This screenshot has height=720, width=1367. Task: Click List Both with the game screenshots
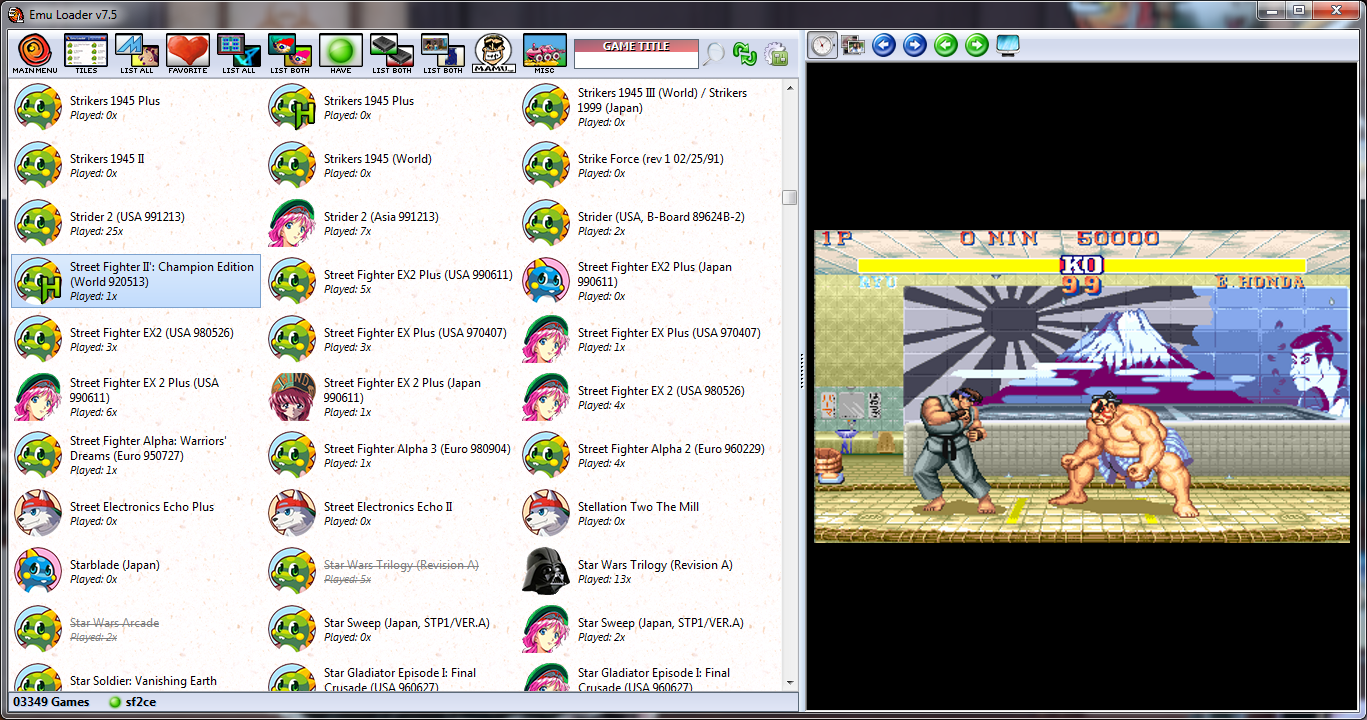pyautogui.click(x=442, y=54)
